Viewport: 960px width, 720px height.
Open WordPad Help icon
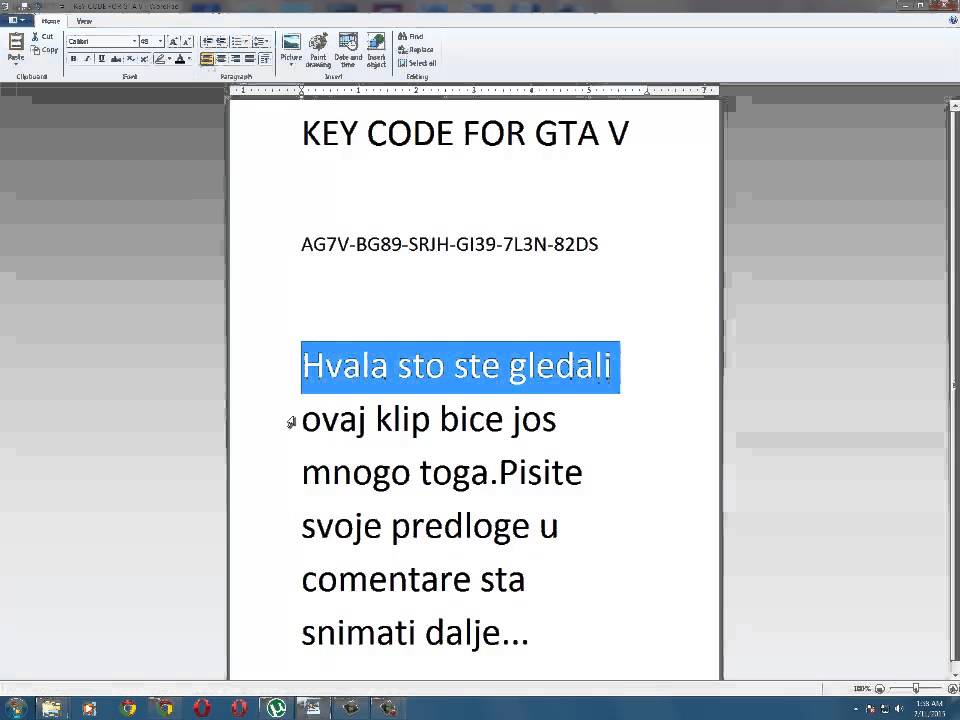point(953,20)
